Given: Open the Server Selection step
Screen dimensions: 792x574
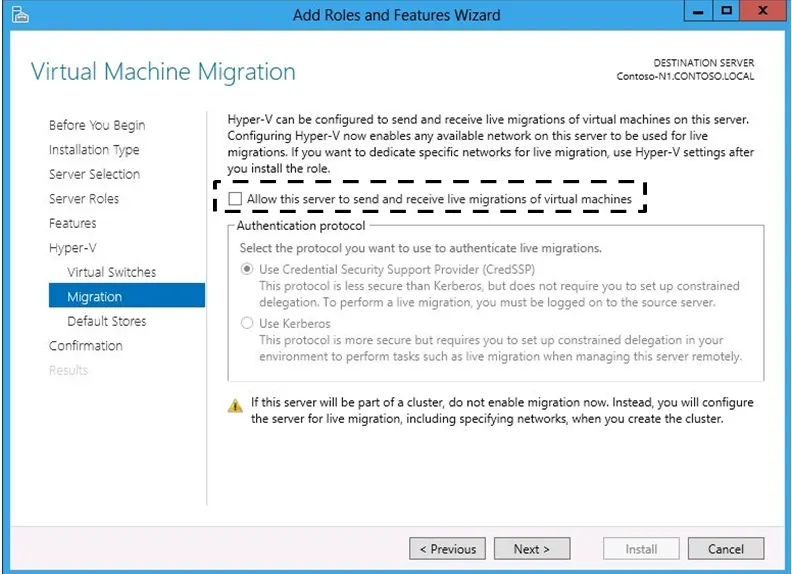Looking at the screenshot, I should 94,174.
